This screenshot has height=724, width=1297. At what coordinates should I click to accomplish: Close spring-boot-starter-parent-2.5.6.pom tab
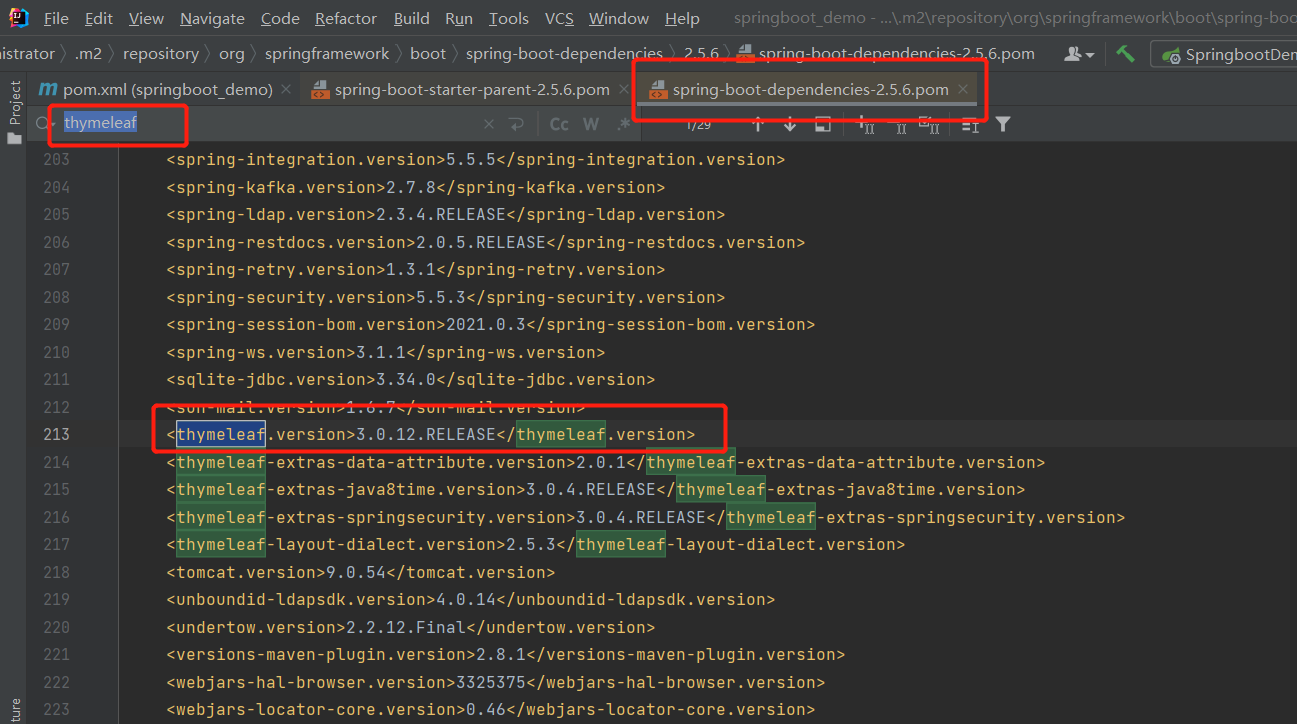(623, 90)
